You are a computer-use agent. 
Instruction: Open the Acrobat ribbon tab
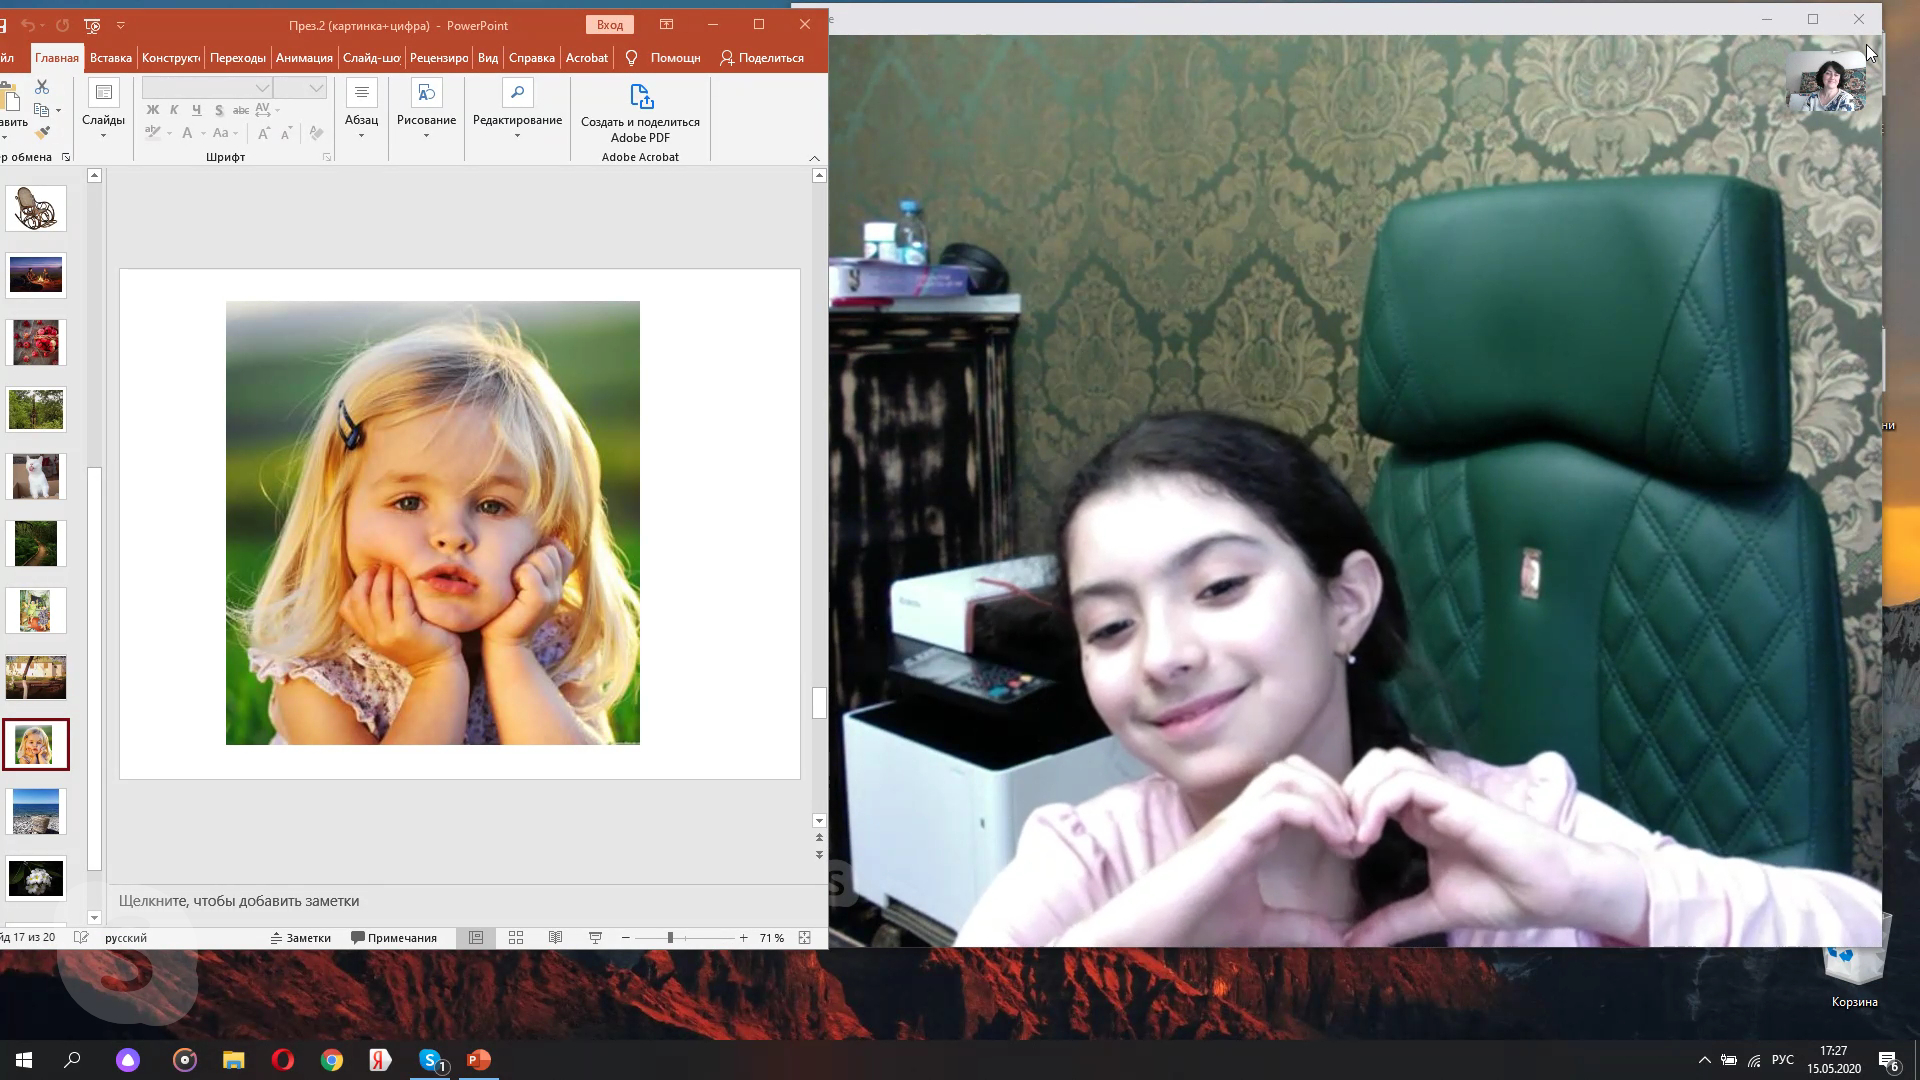click(x=587, y=58)
